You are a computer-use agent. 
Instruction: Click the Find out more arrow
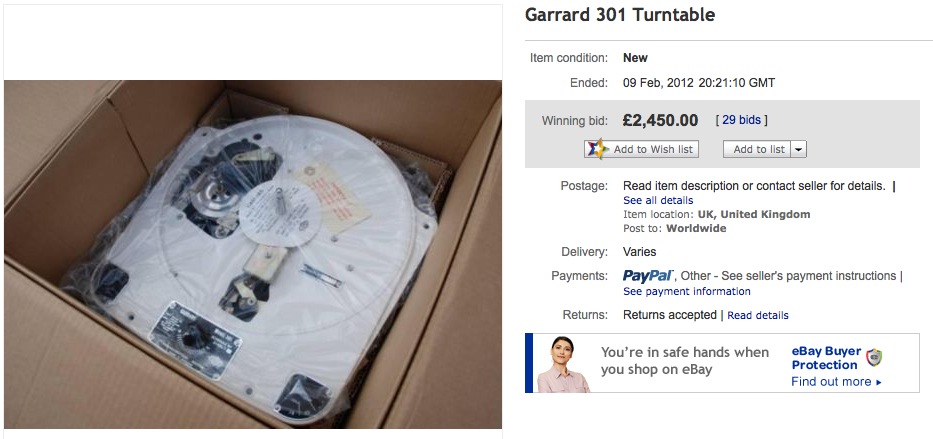pyautogui.click(x=879, y=382)
